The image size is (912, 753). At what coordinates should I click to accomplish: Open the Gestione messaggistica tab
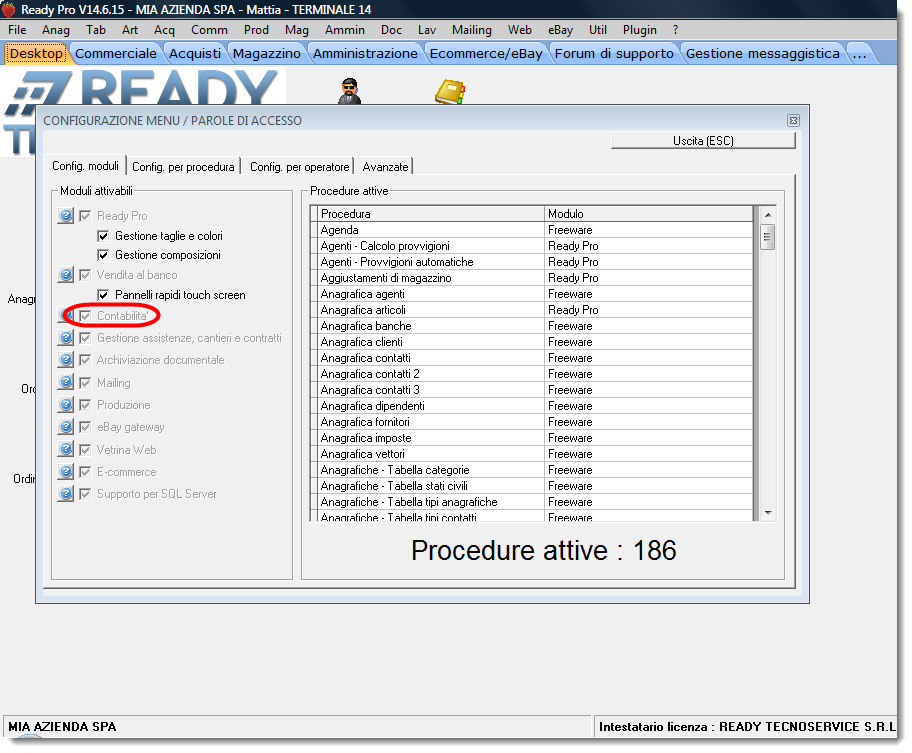point(763,53)
